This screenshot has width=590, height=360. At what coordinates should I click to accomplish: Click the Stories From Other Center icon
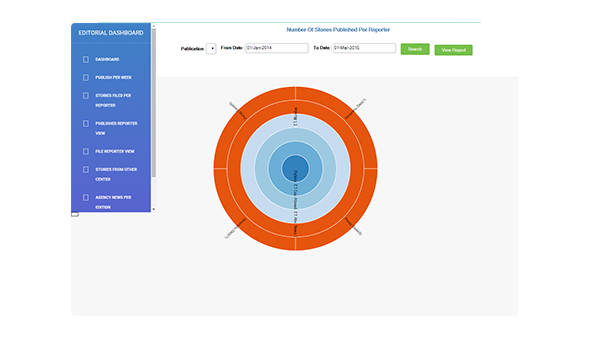(86, 170)
